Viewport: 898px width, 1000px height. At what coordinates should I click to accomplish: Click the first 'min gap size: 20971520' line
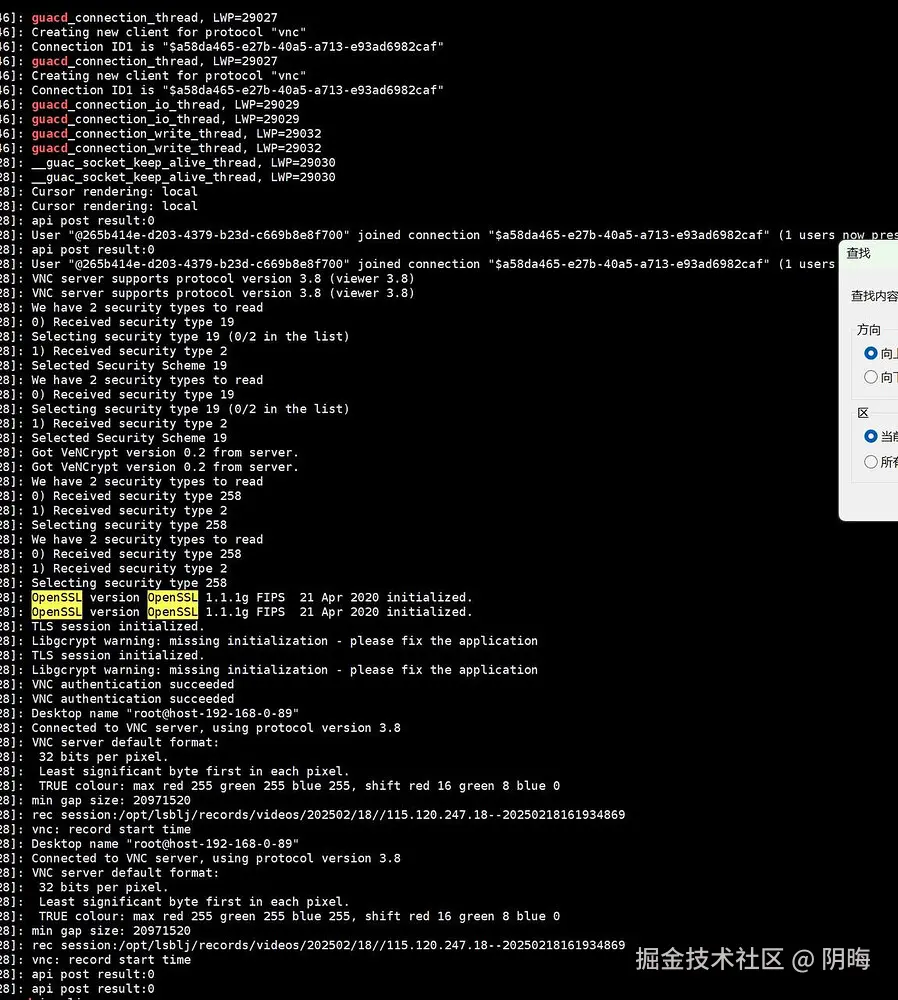[111, 800]
